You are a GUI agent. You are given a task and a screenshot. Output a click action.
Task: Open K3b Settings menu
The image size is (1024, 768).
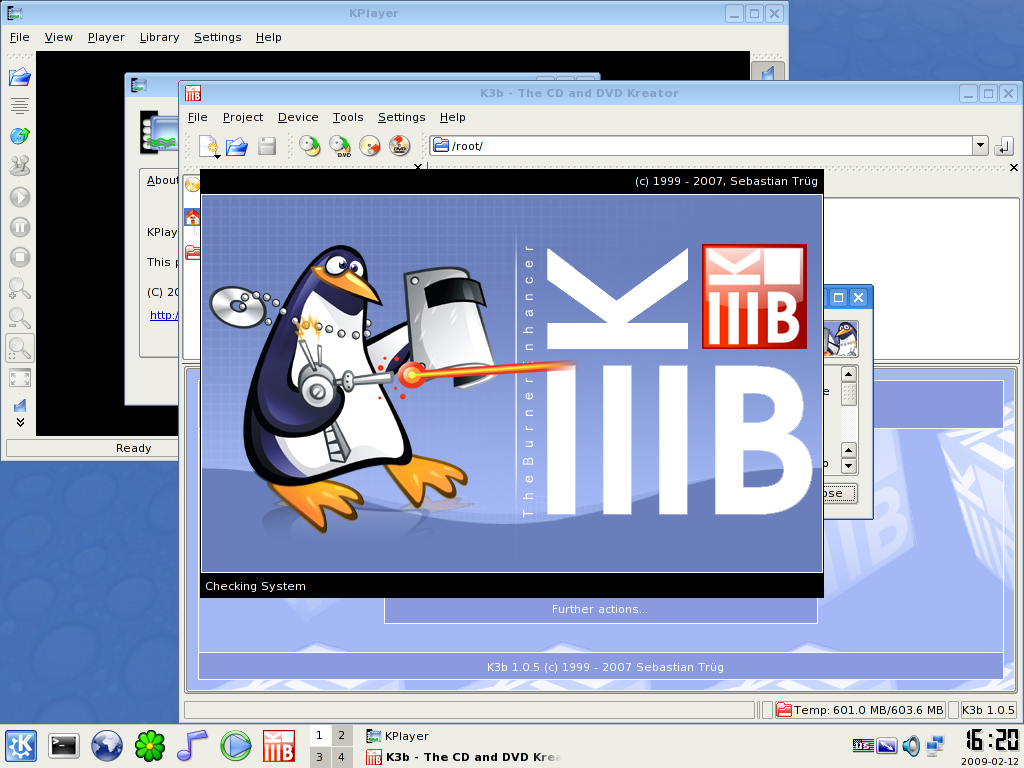click(x=401, y=117)
